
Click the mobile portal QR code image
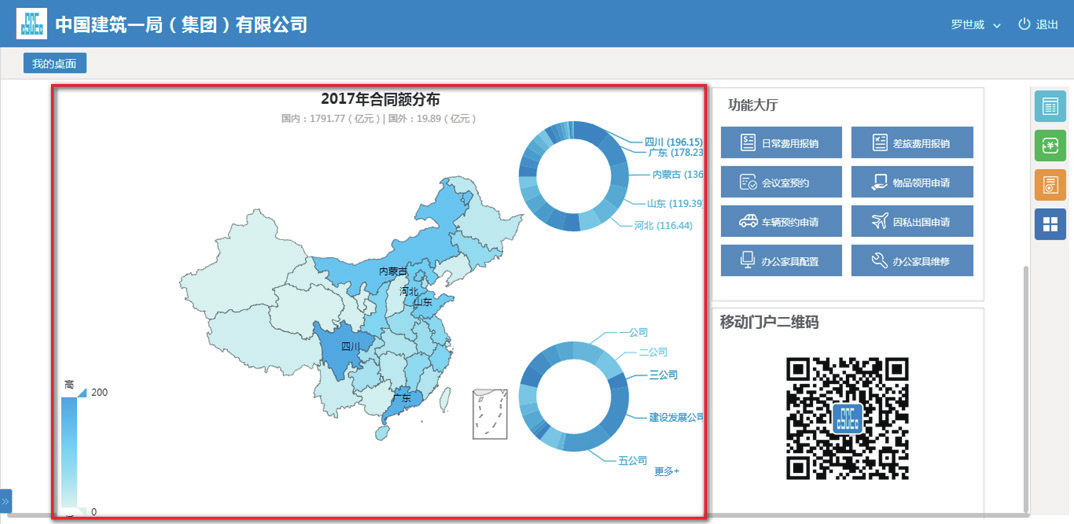point(847,418)
